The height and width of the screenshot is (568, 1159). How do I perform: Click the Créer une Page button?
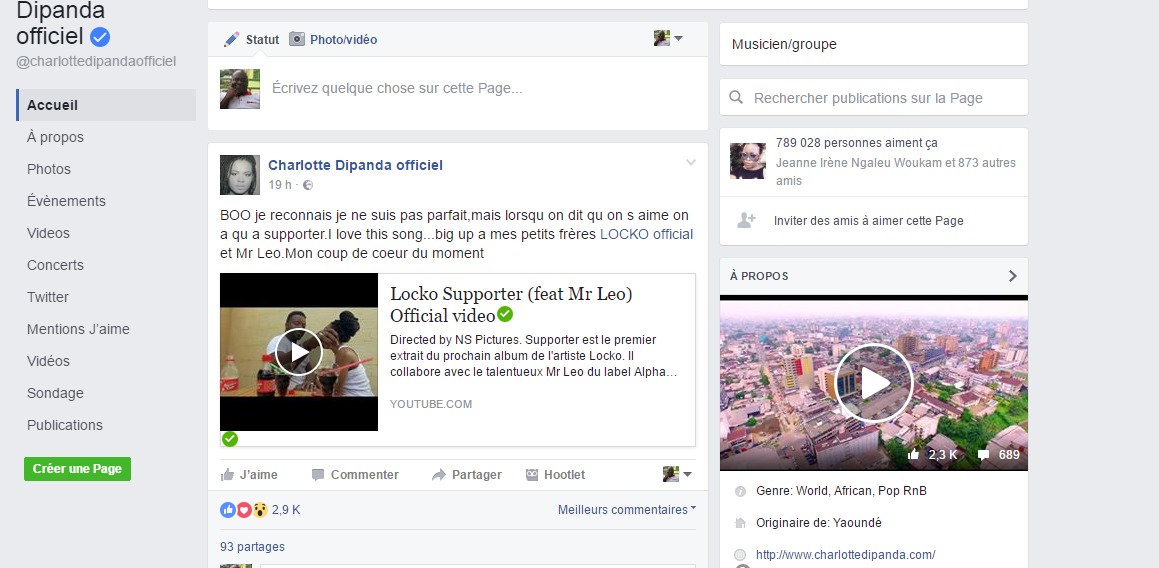[x=78, y=469]
